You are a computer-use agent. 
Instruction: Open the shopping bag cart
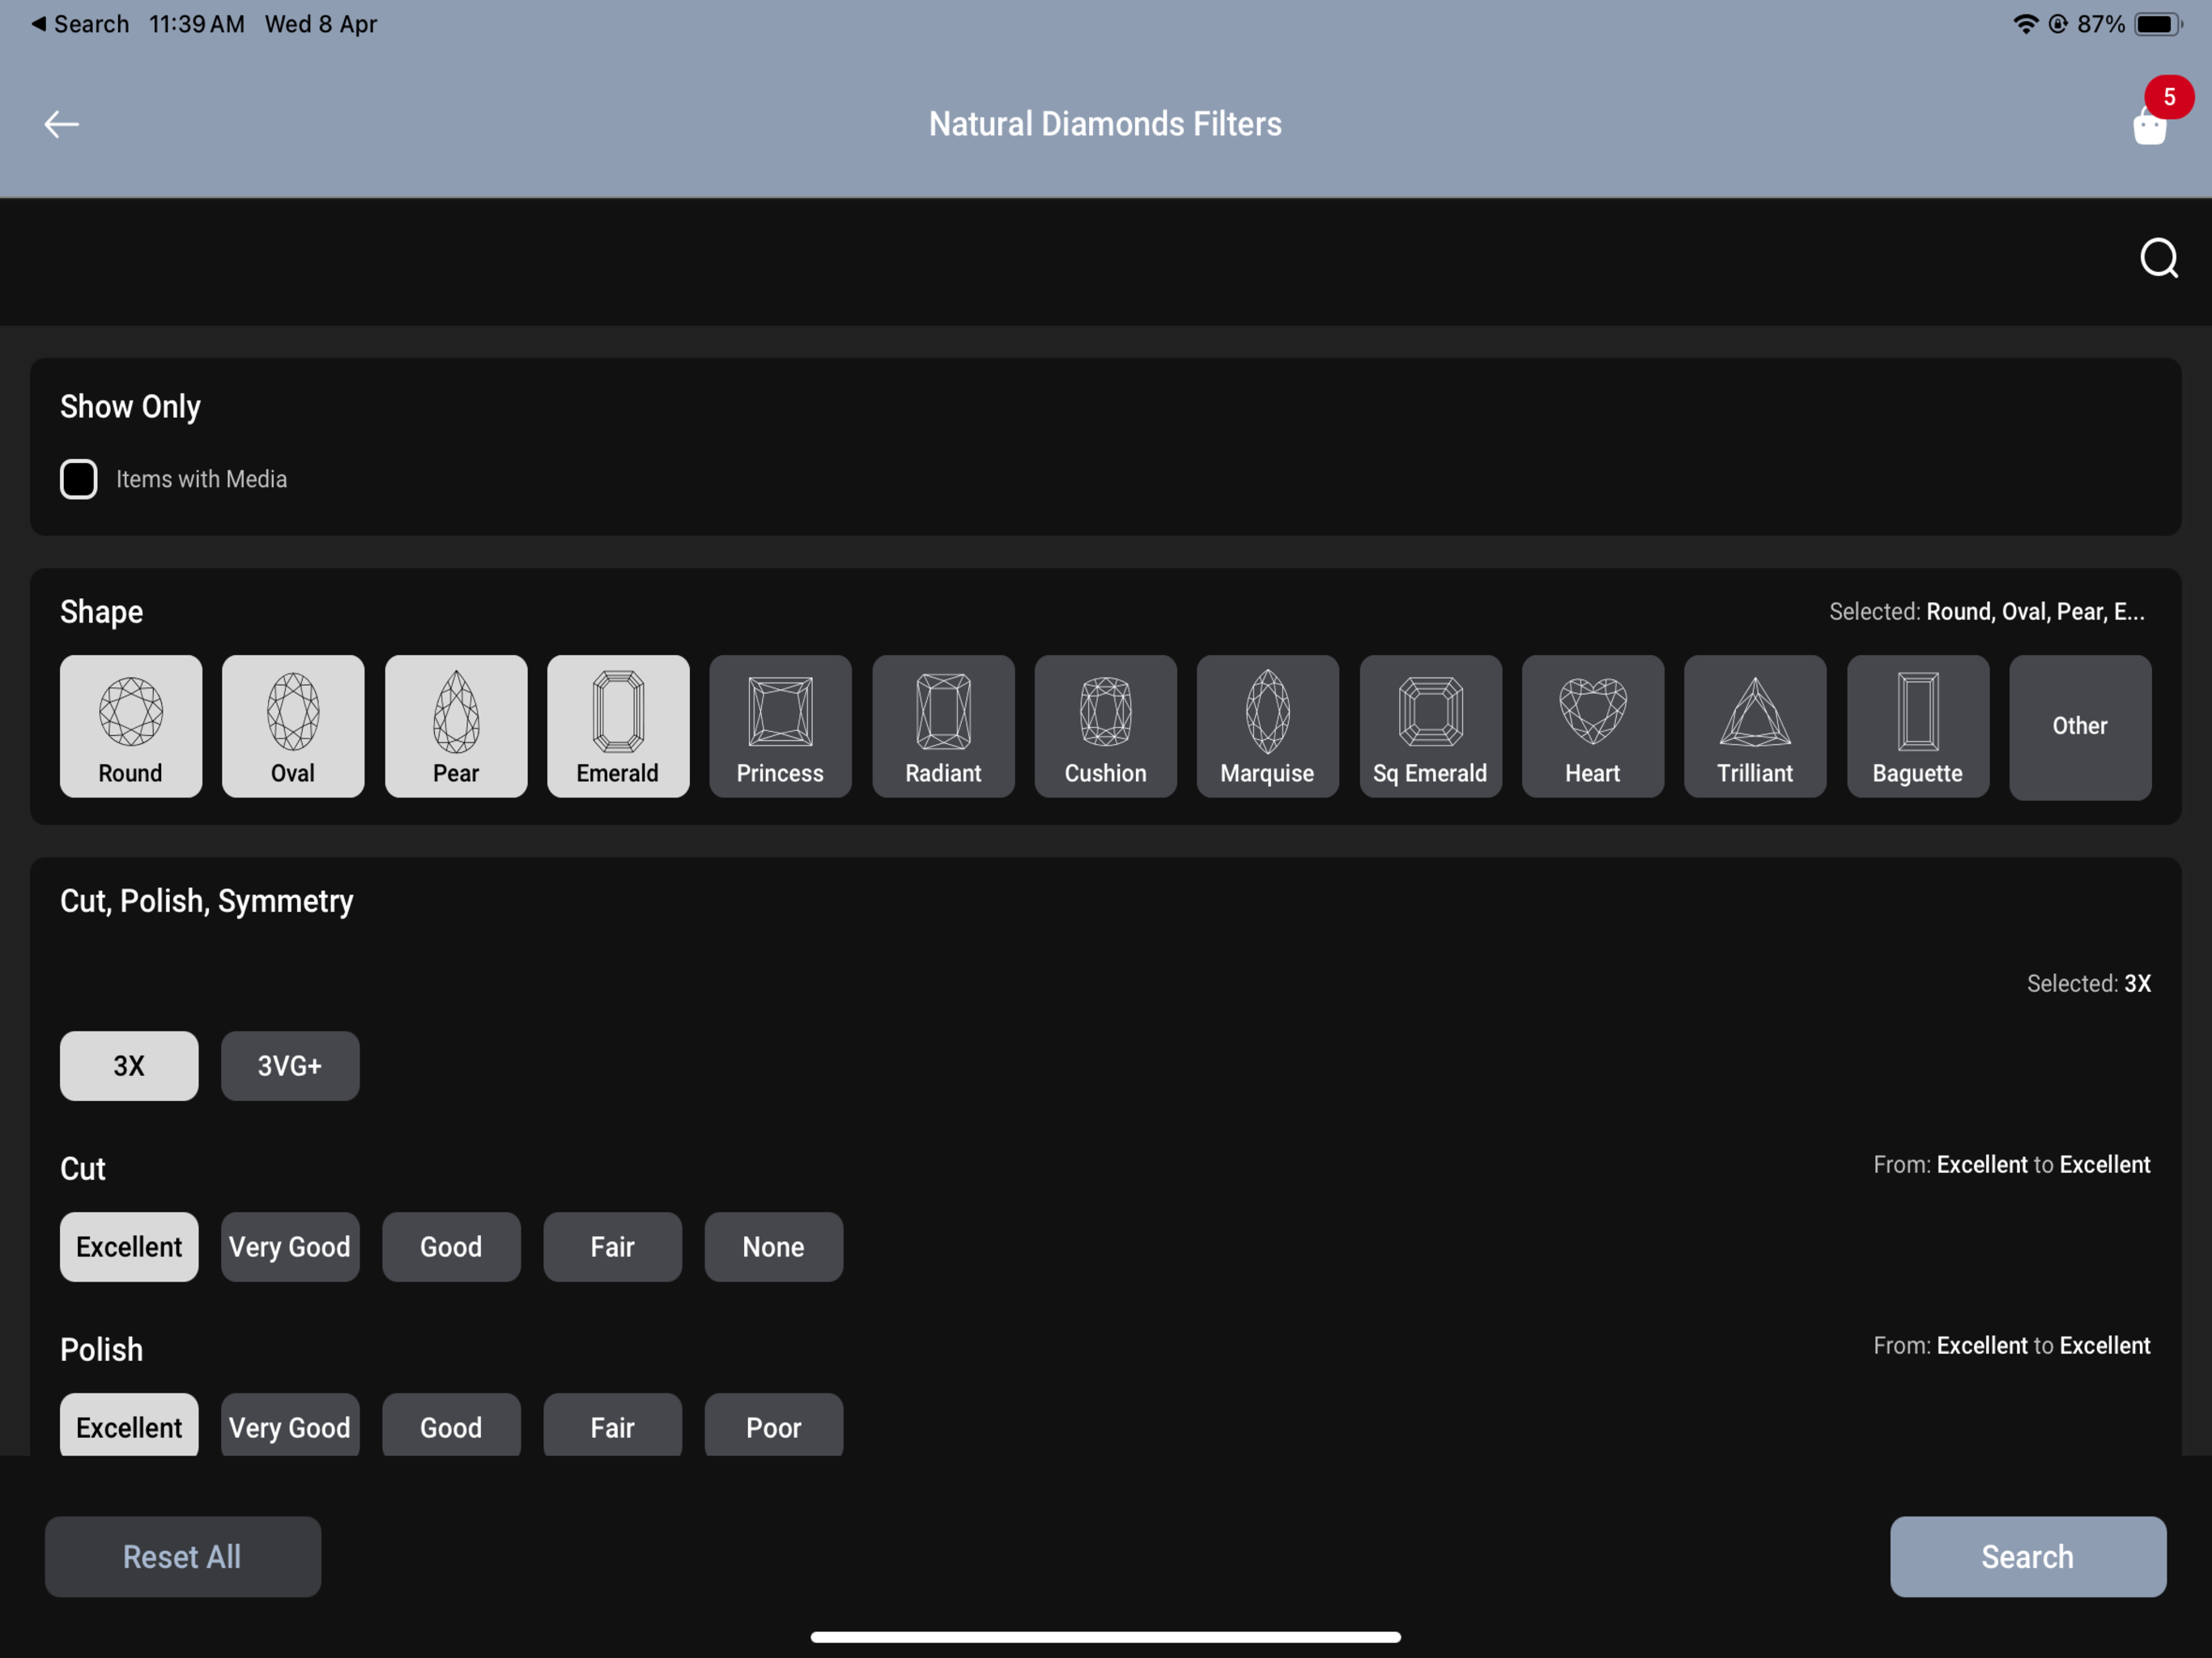pyautogui.click(x=2149, y=127)
